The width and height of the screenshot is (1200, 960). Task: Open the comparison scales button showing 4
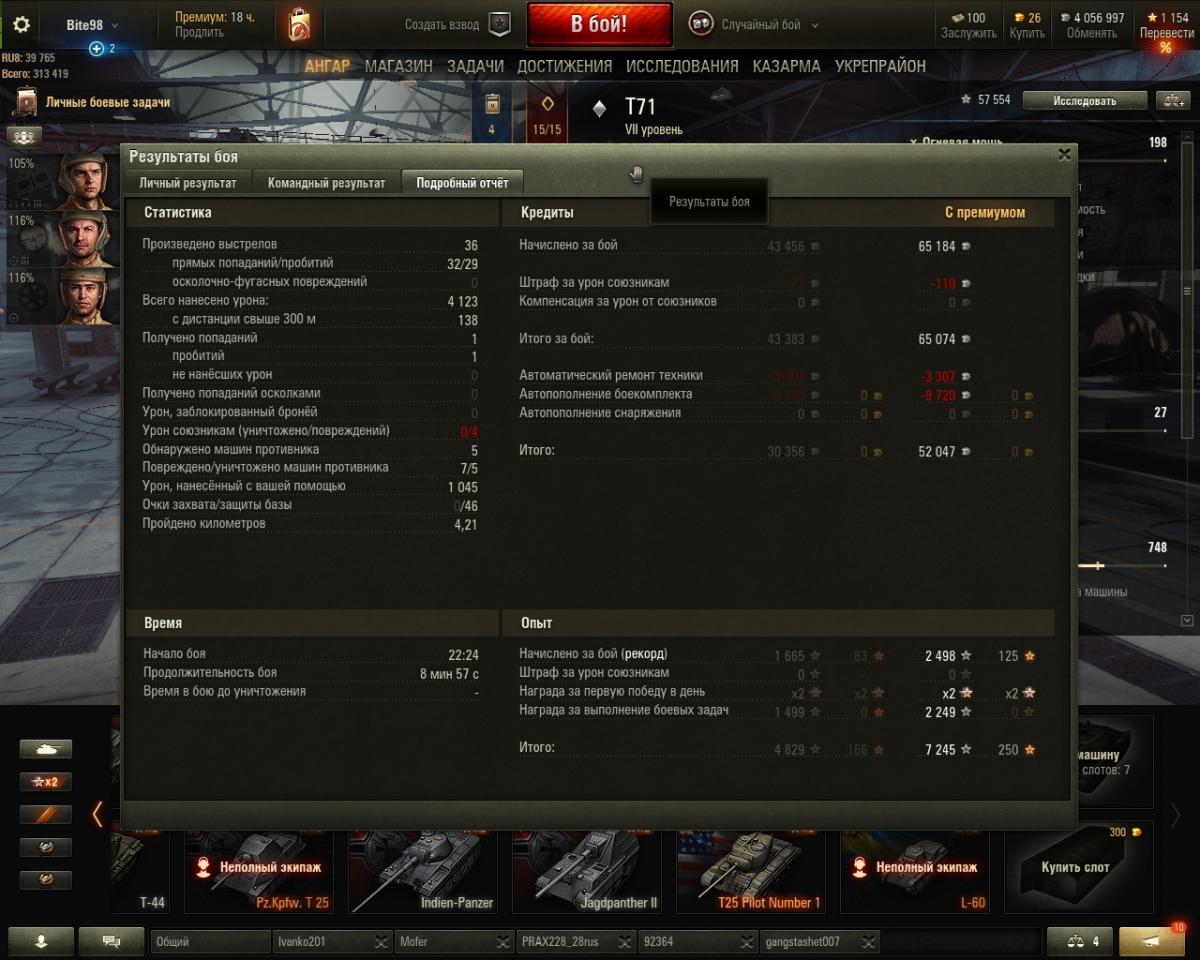pos(1080,941)
